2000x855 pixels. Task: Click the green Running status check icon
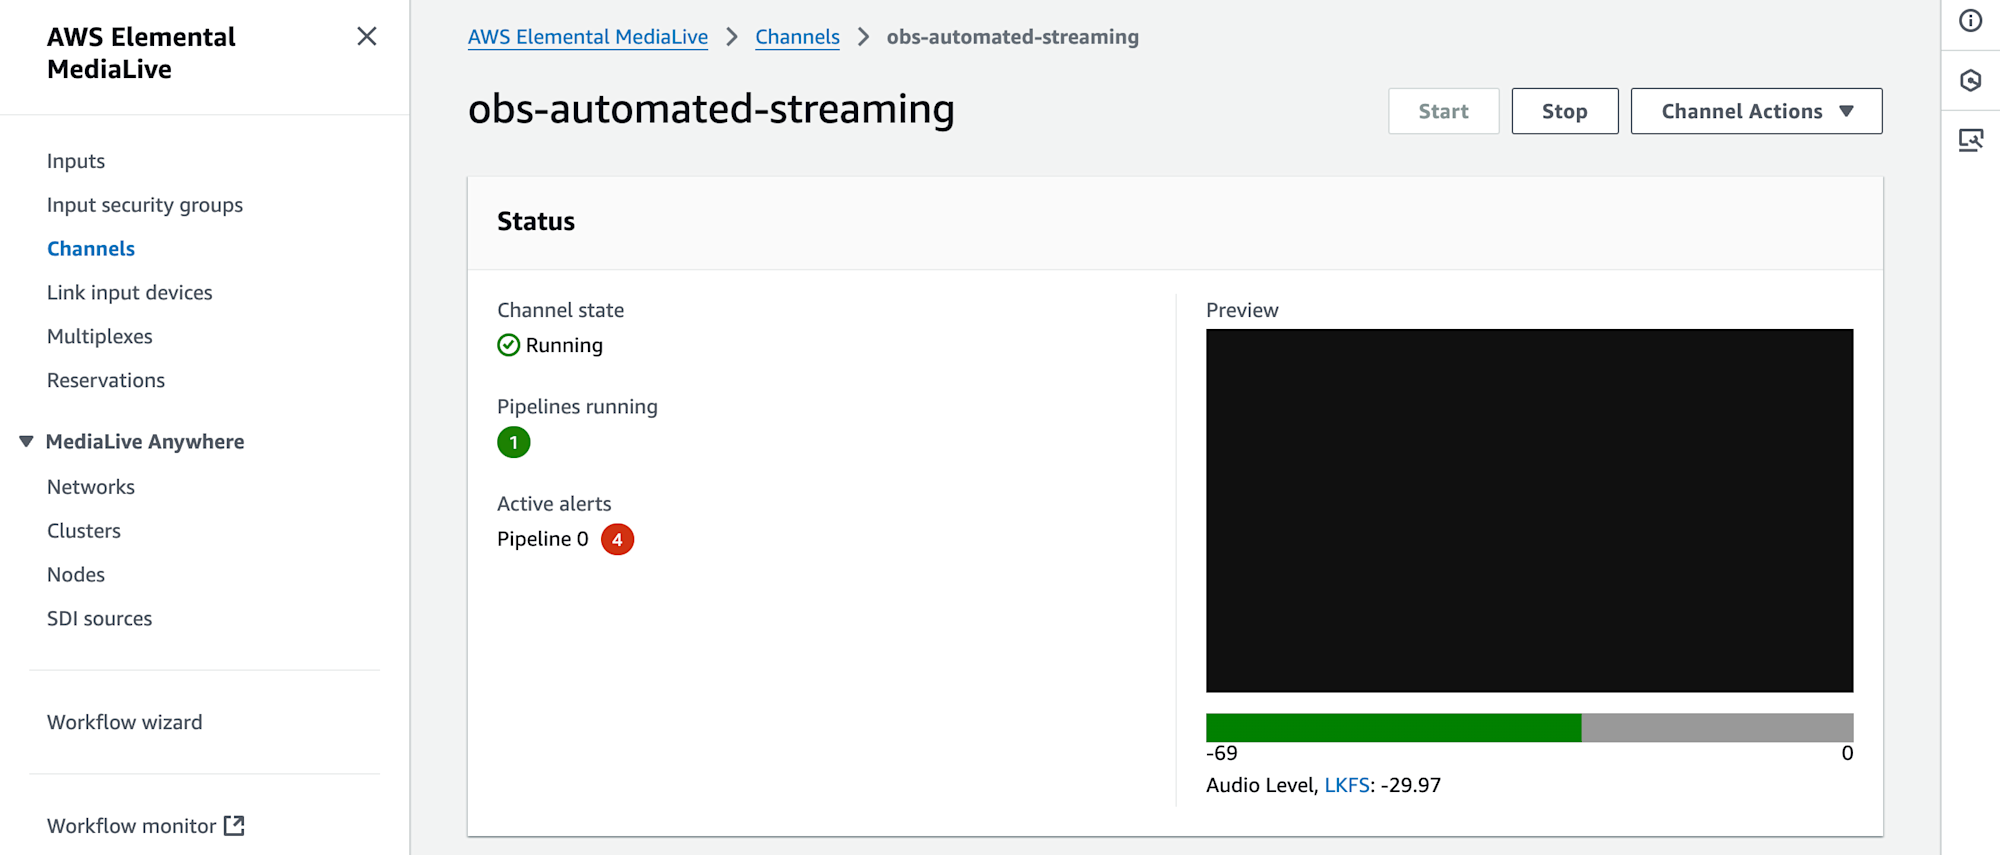pyautogui.click(x=508, y=345)
